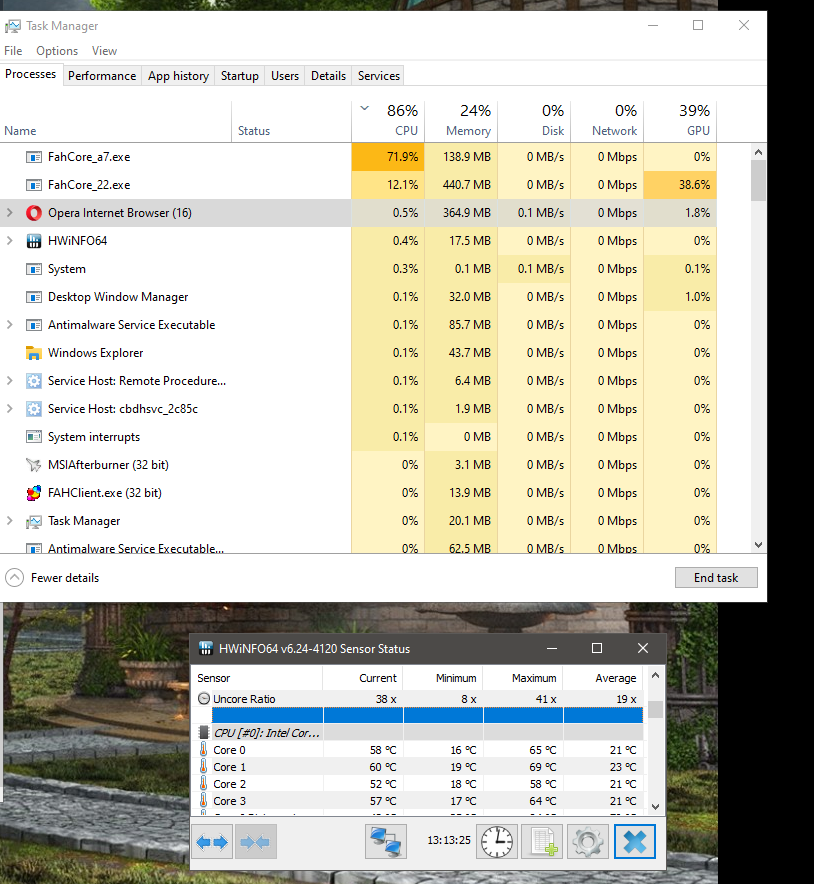Collapse view with Fewer details arrow

(x=15, y=578)
